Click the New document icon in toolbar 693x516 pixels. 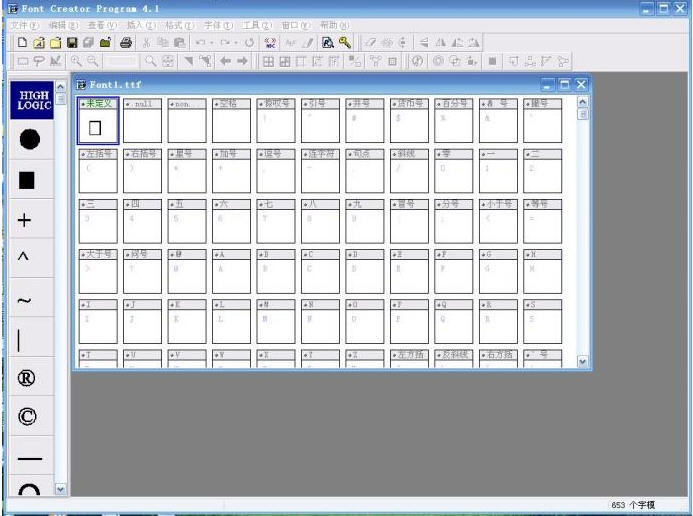[23, 43]
